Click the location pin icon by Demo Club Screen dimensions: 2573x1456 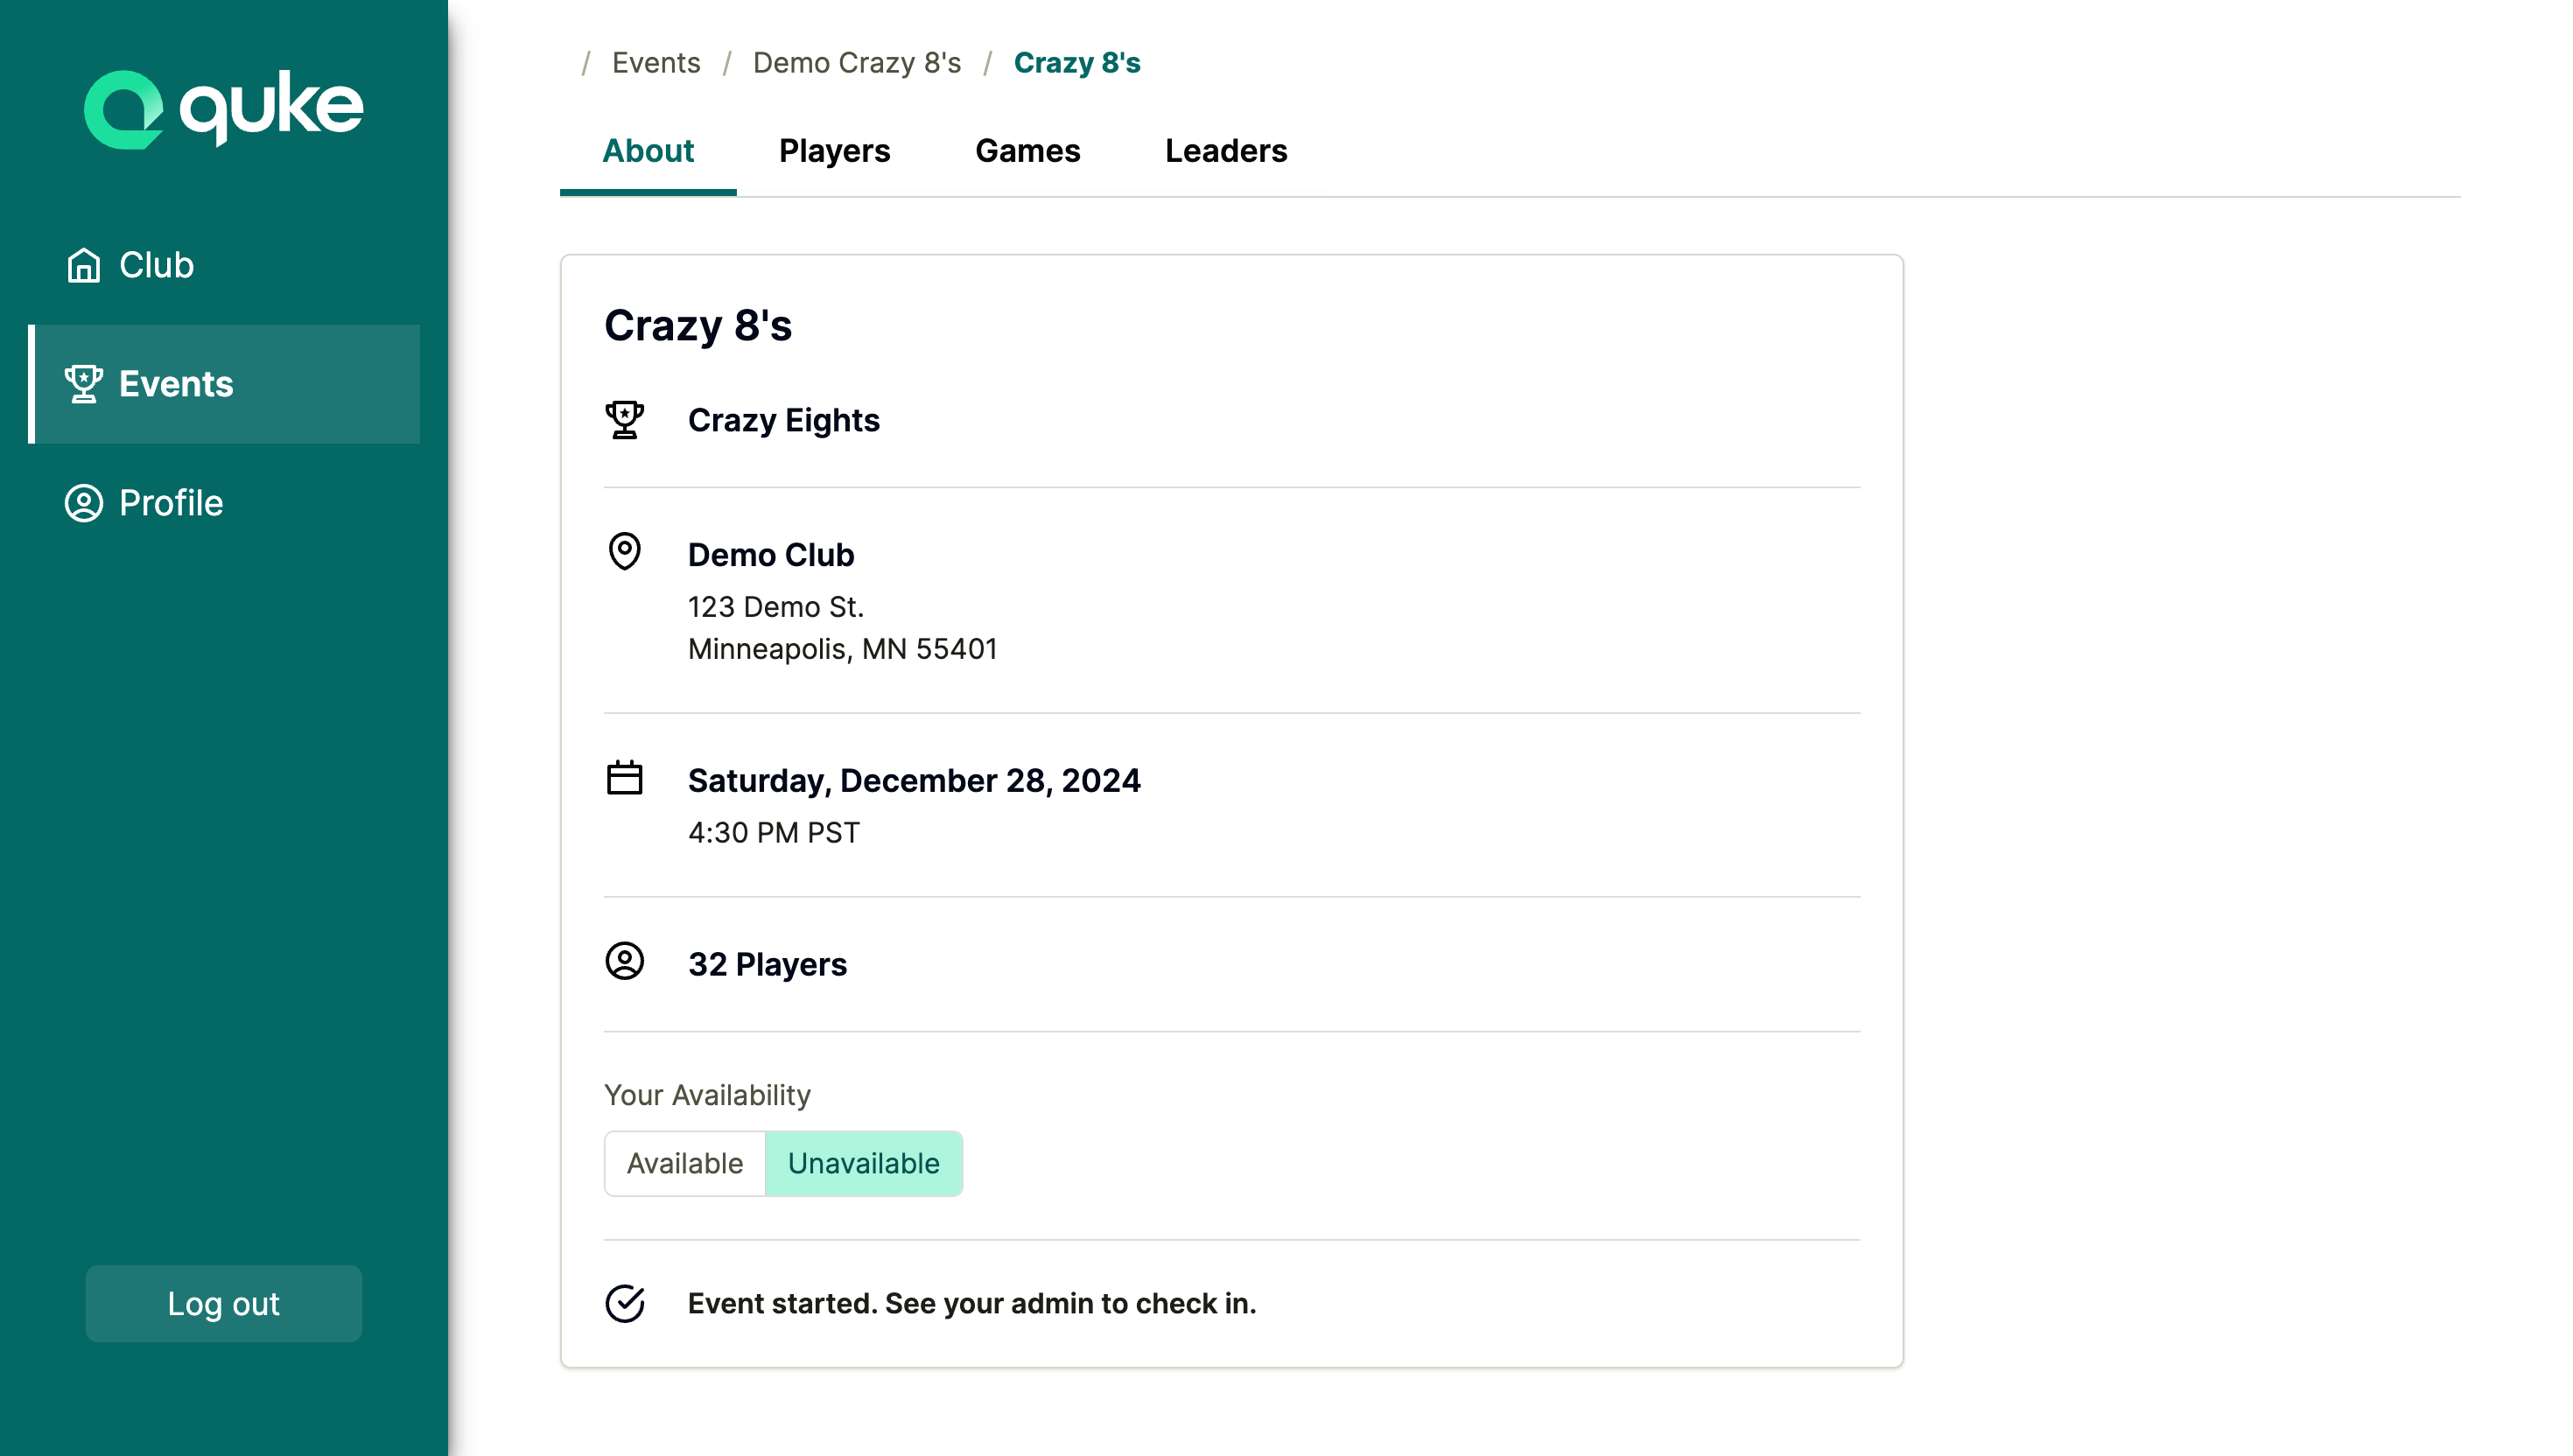coord(625,551)
